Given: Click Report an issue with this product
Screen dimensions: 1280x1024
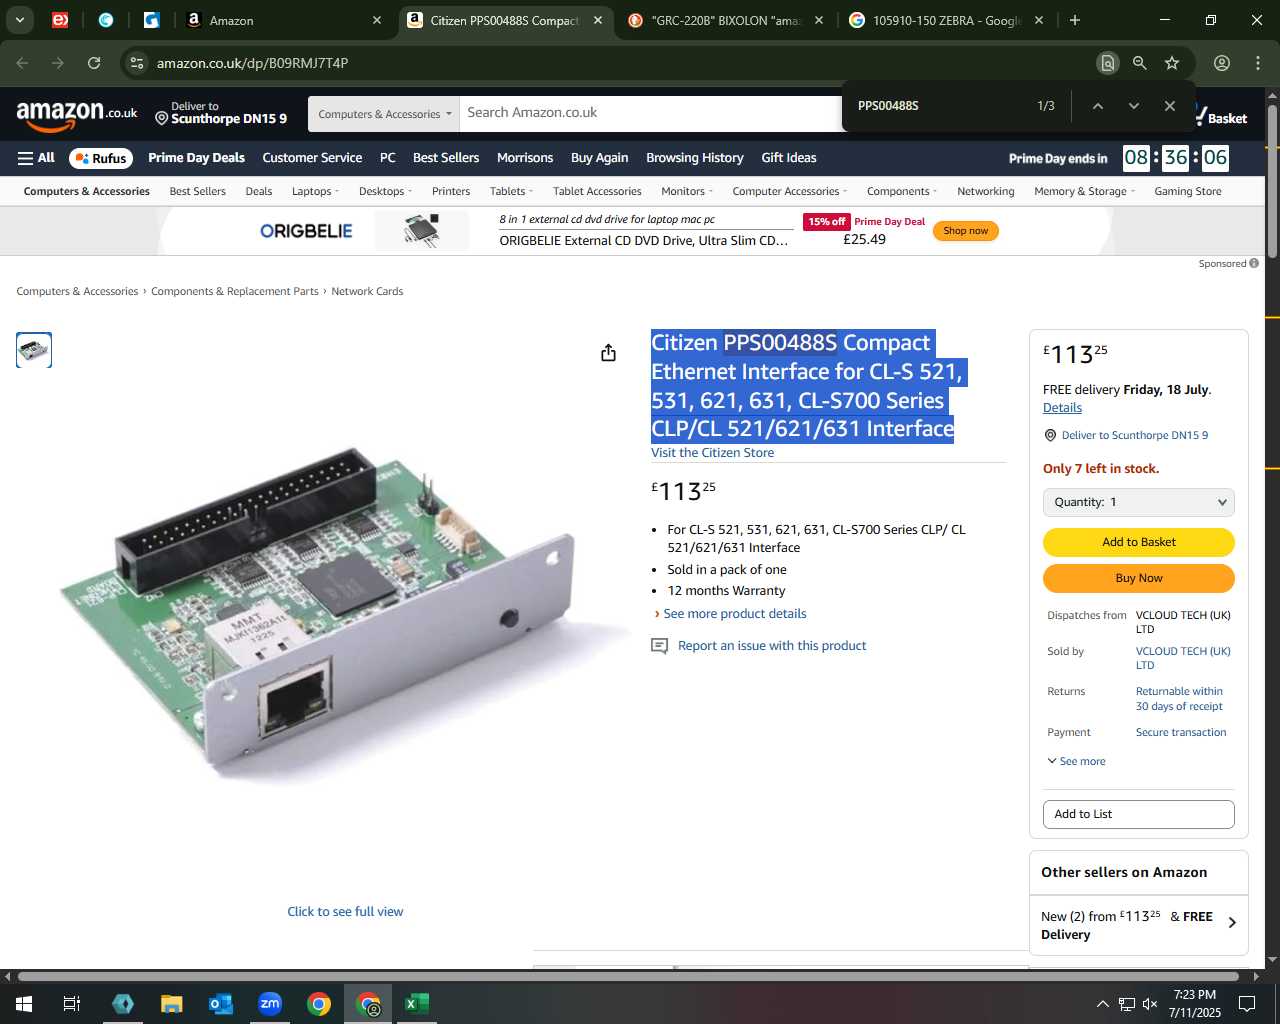Looking at the screenshot, I should pos(772,646).
